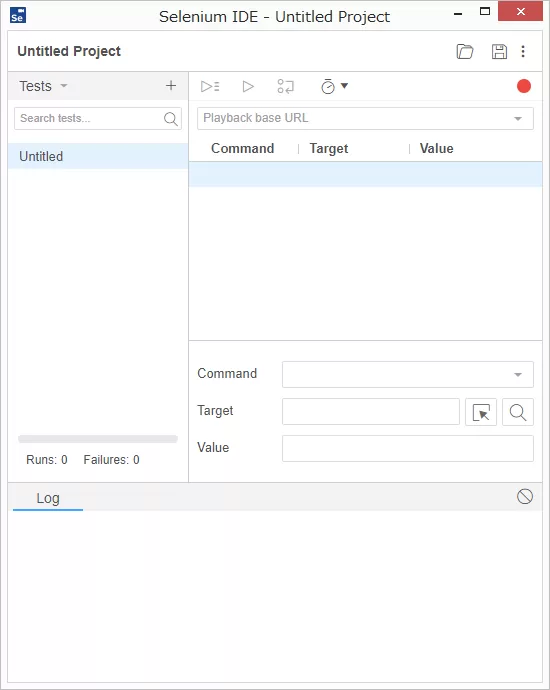The height and width of the screenshot is (690, 550).
Task: Open the Playback base URL dropdown arrow
Action: pos(518,118)
